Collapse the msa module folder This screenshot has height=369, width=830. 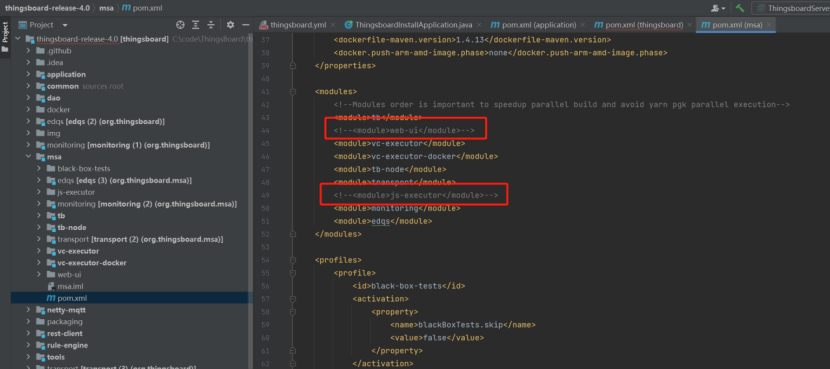pyautogui.click(x=29, y=157)
